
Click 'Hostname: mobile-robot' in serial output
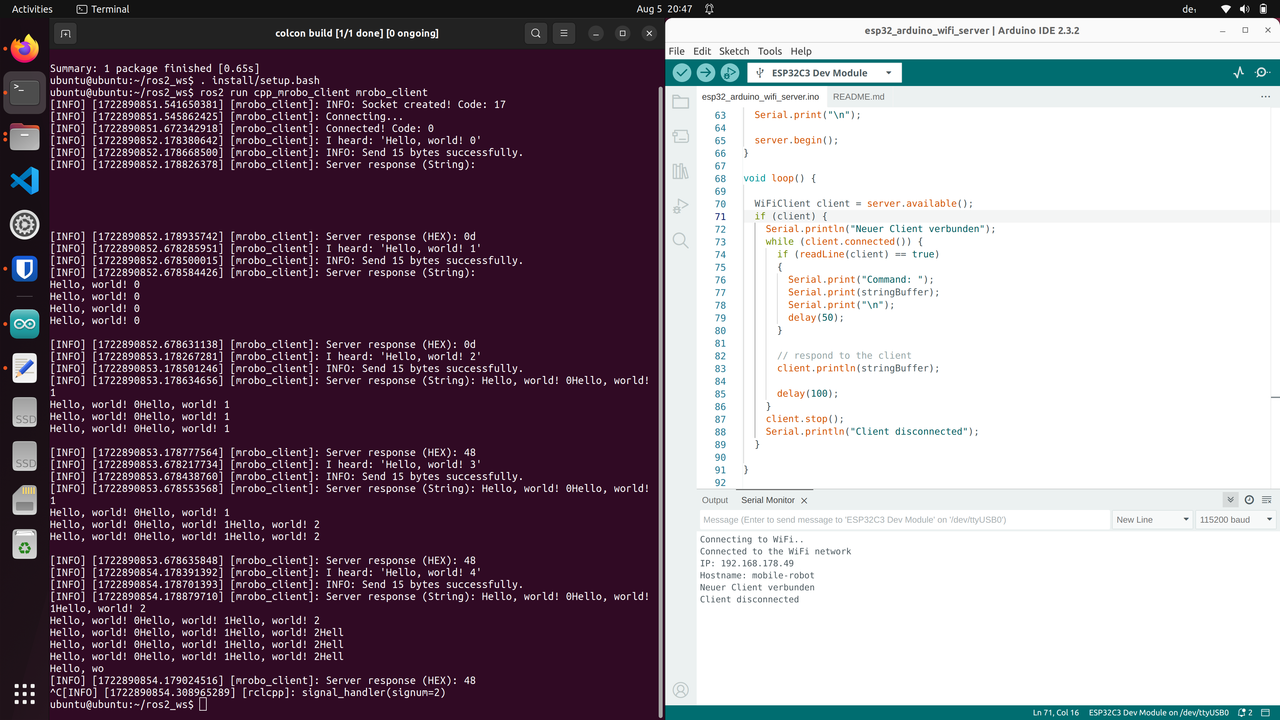click(x=757, y=576)
